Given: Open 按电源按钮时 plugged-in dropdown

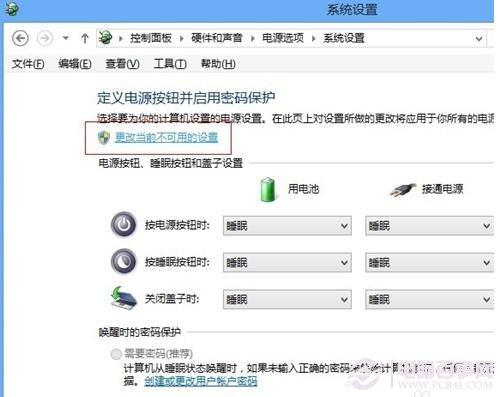Looking at the screenshot, I should pos(430,226).
